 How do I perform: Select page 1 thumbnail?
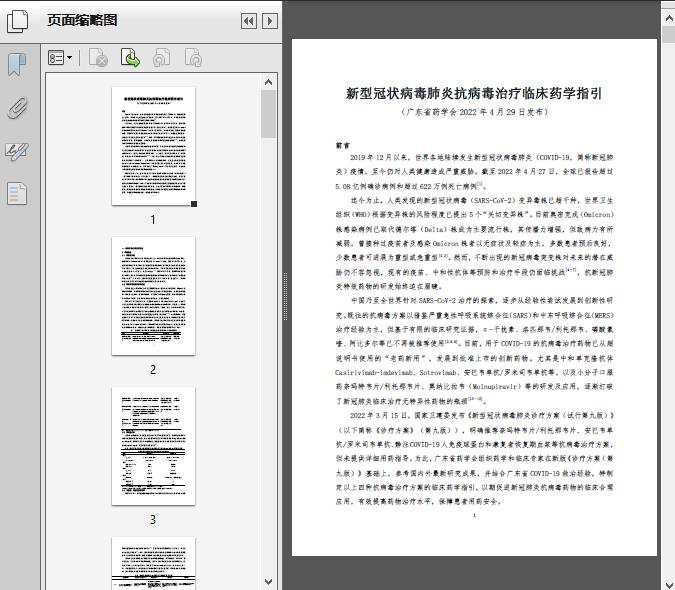(x=153, y=146)
